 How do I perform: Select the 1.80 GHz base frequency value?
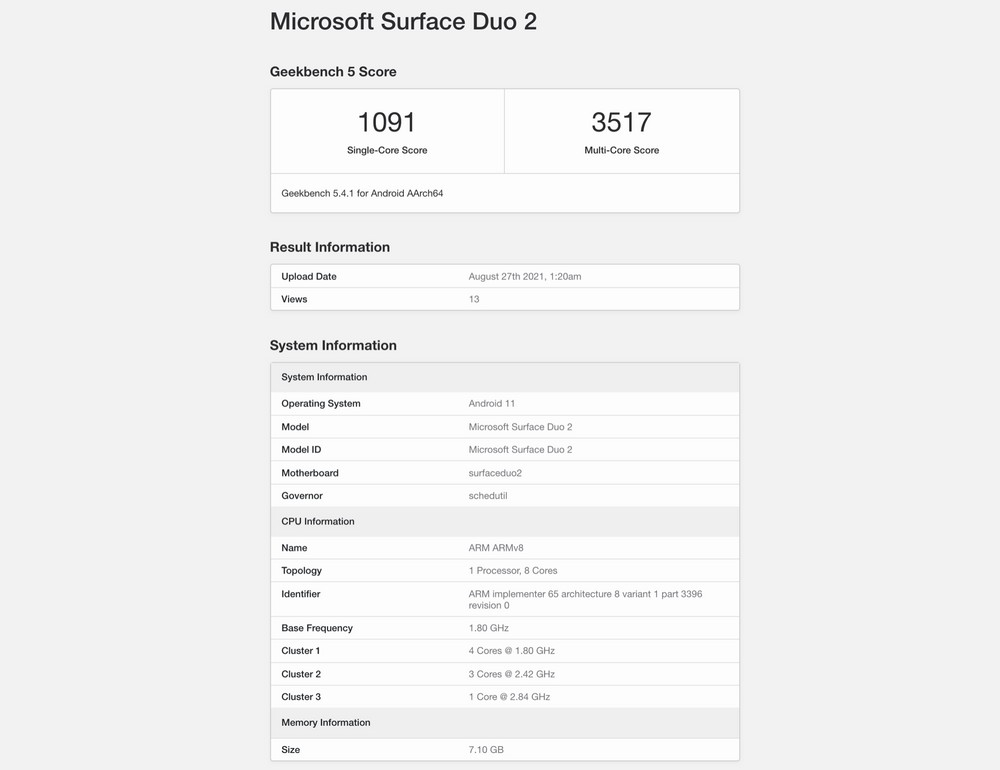point(489,628)
